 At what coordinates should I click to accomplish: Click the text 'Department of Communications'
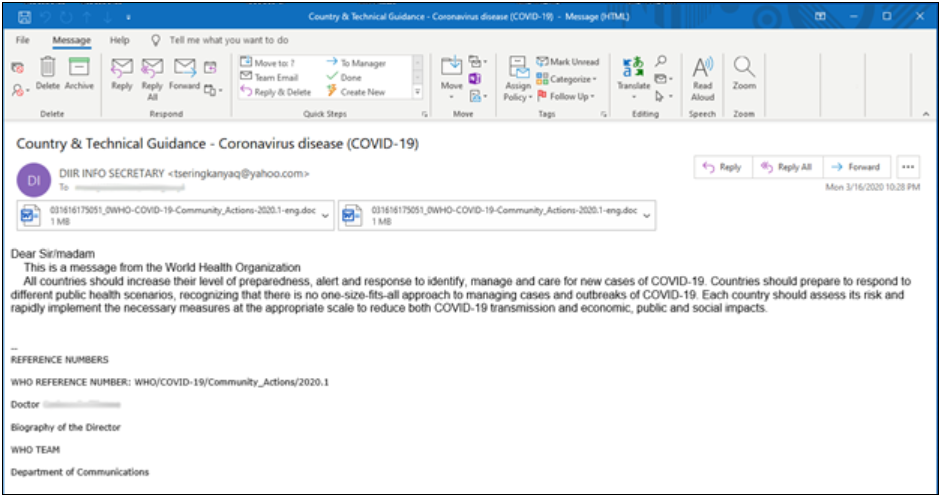80,472
